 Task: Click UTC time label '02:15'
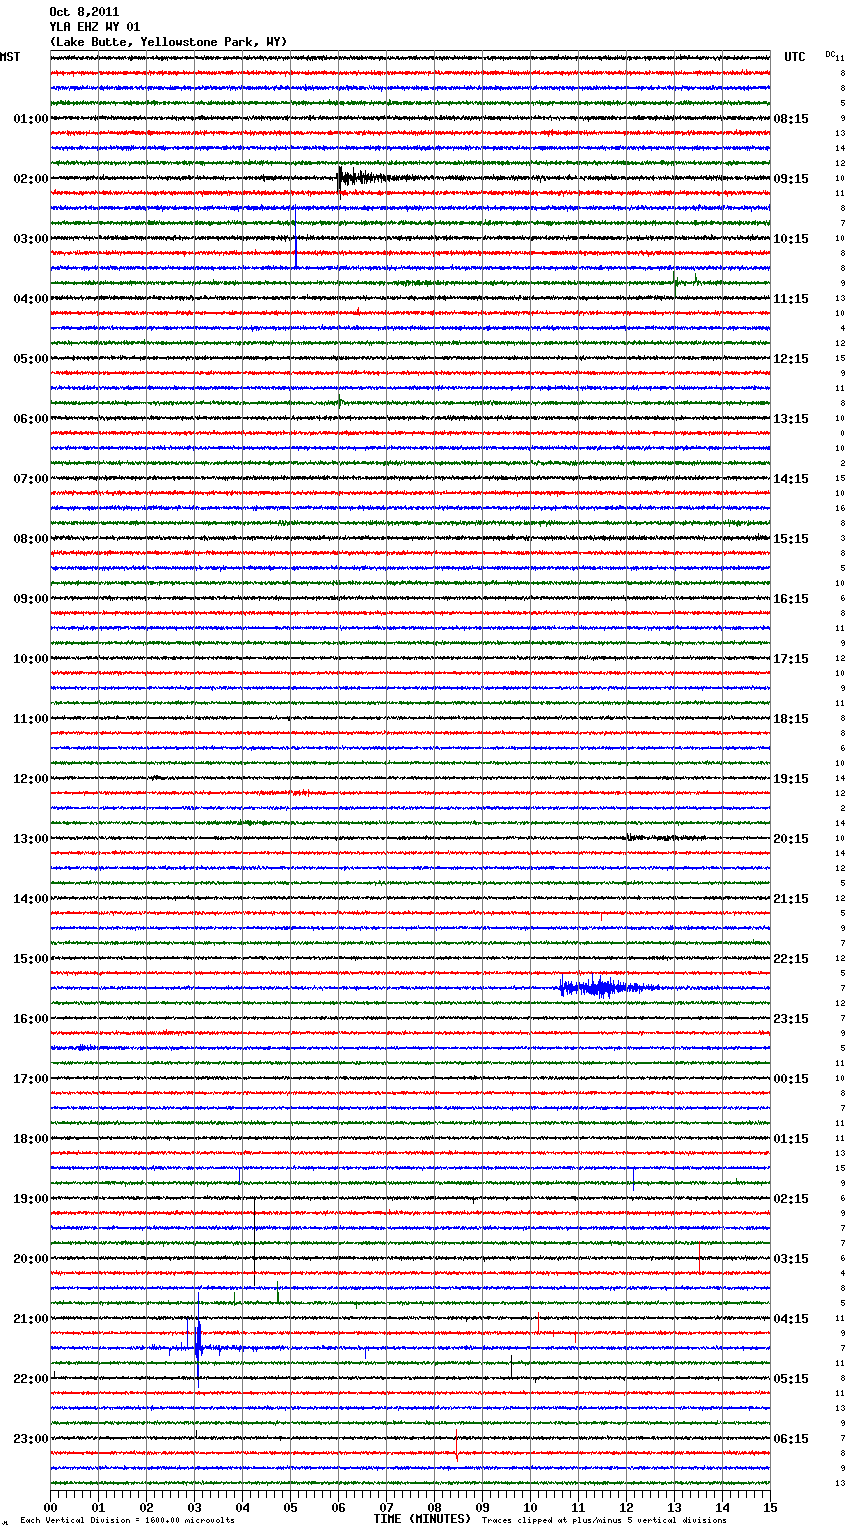tap(791, 1199)
